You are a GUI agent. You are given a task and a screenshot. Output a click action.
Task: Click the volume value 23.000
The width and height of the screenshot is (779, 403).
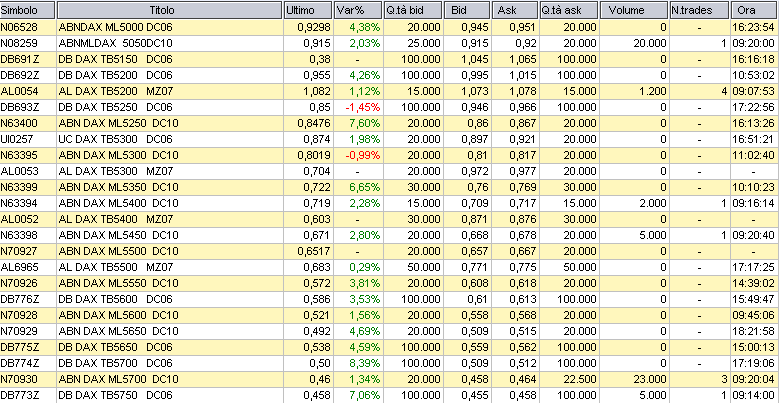[x=650, y=379]
